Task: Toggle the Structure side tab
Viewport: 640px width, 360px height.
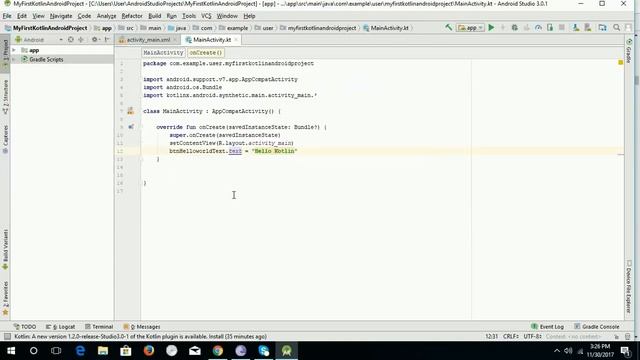Action: [x=5, y=97]
